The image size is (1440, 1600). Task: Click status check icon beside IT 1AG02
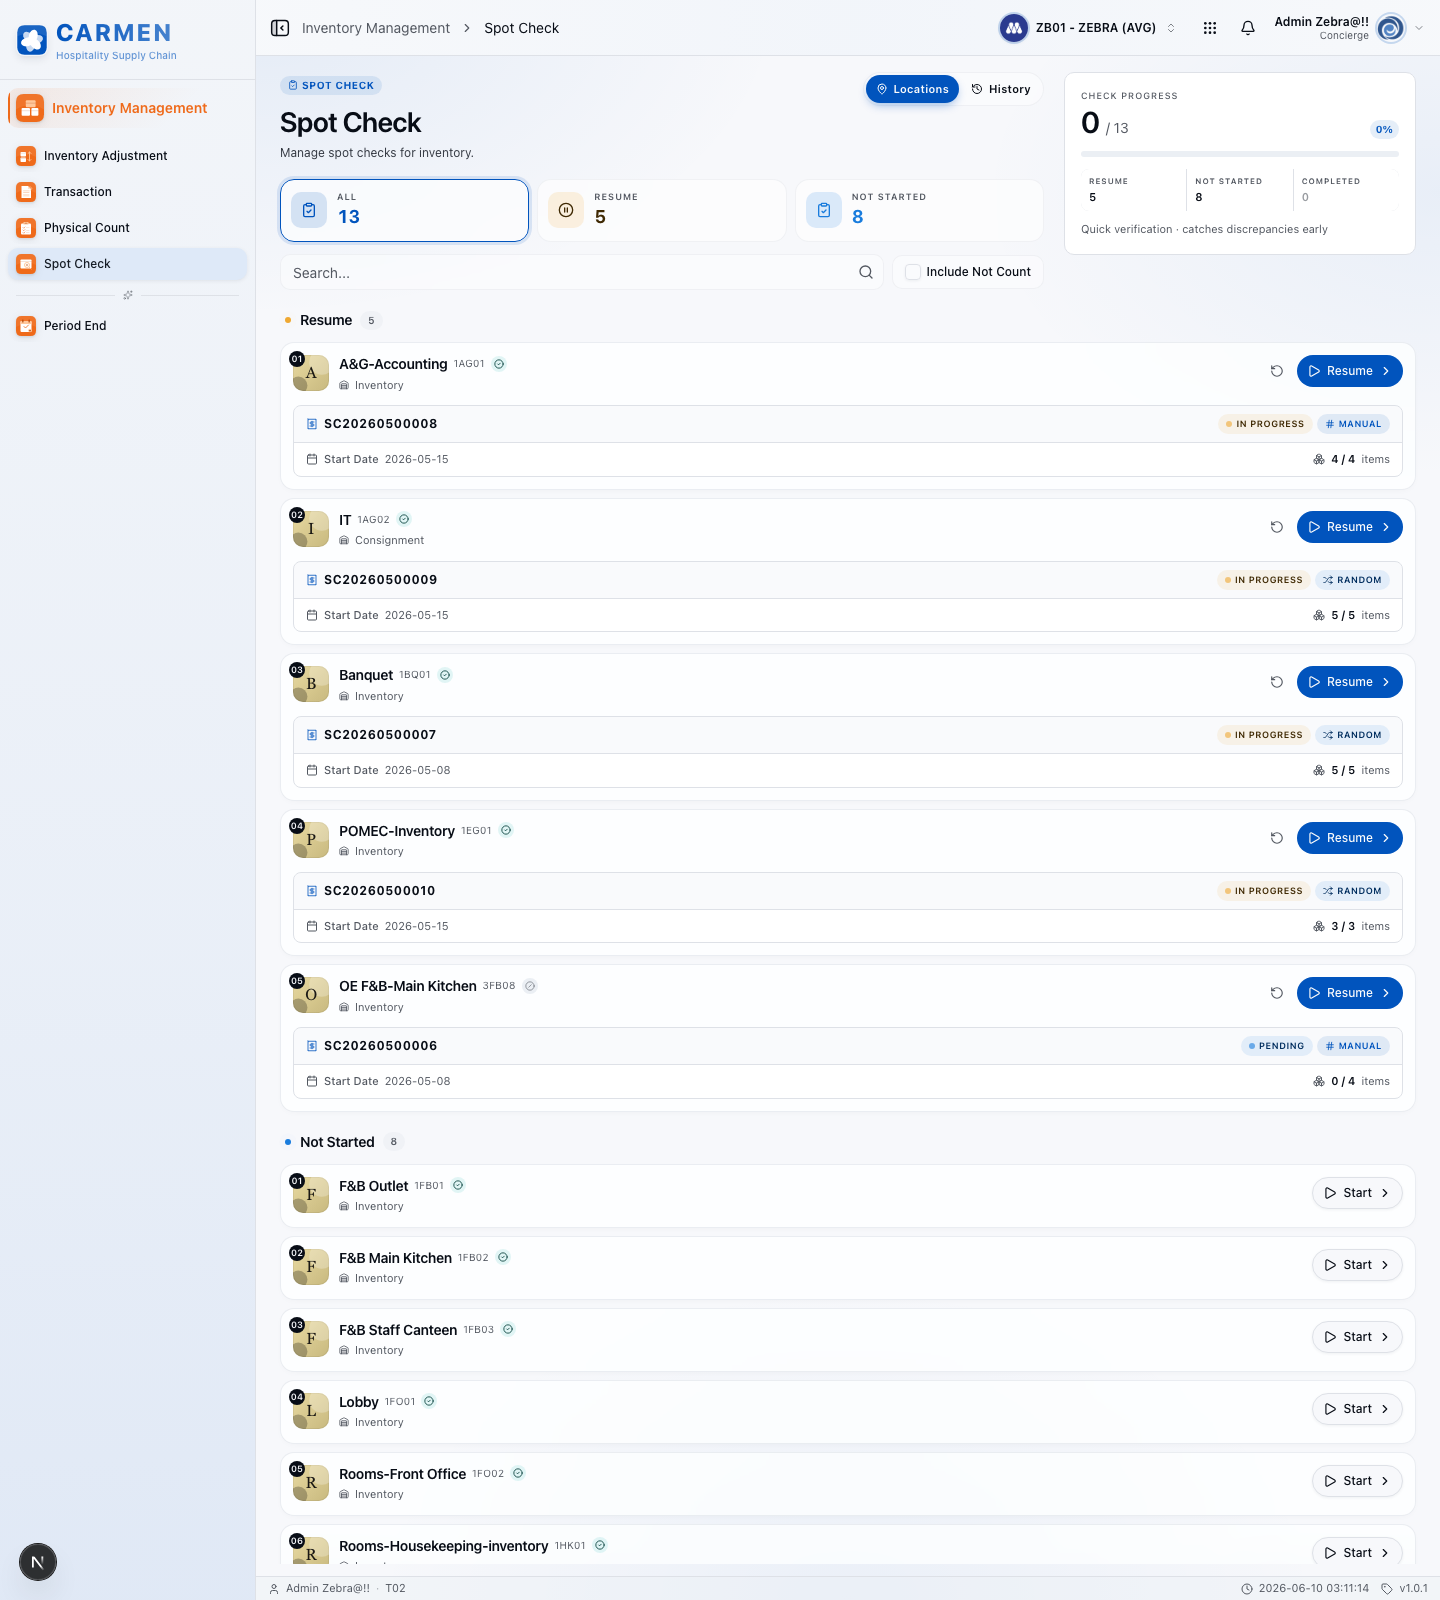(x=404, y=519)
